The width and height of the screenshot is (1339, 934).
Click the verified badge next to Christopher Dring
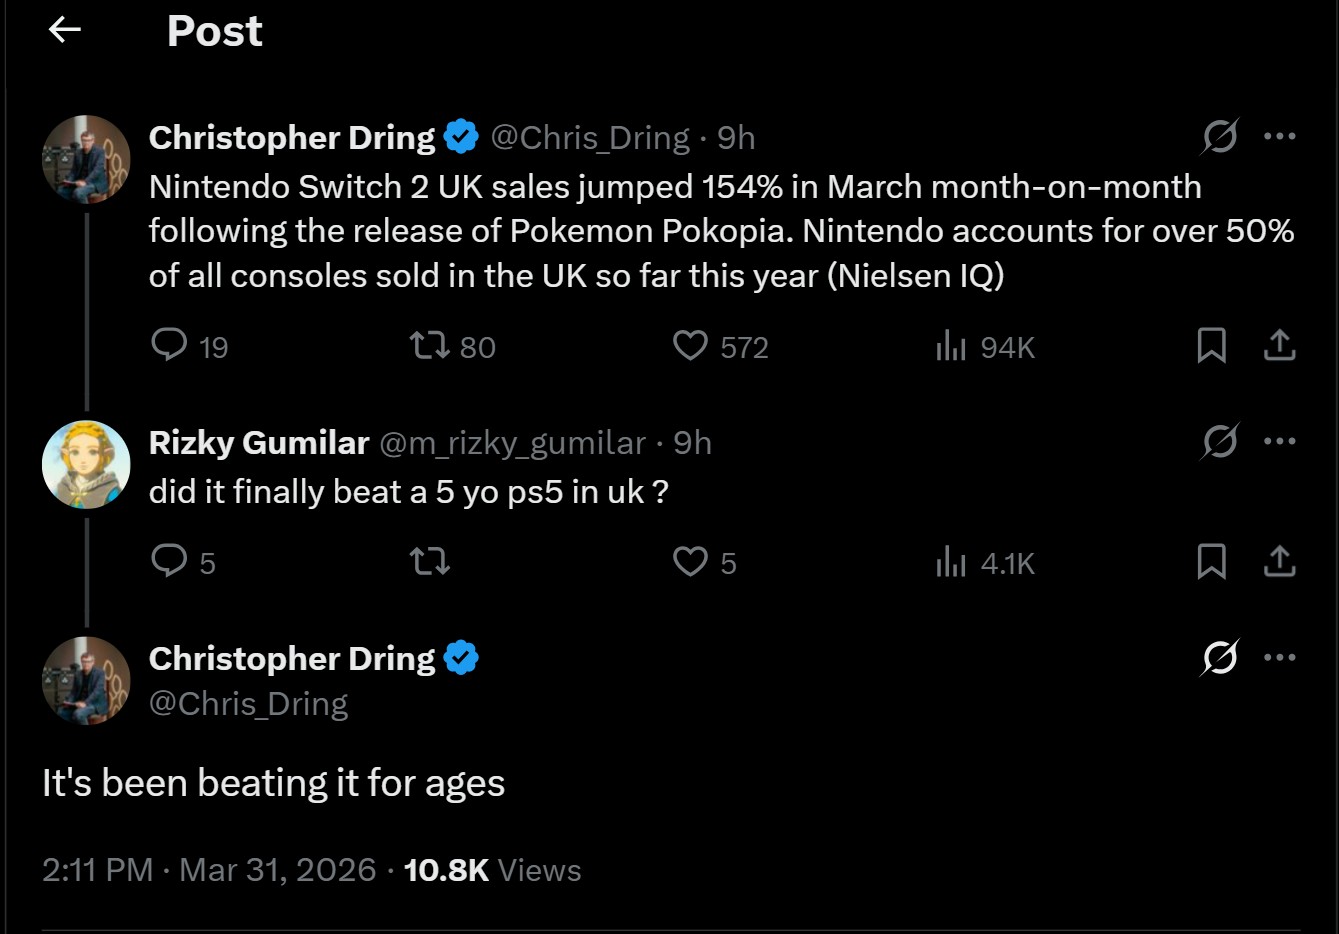click(x=461, y=137)
